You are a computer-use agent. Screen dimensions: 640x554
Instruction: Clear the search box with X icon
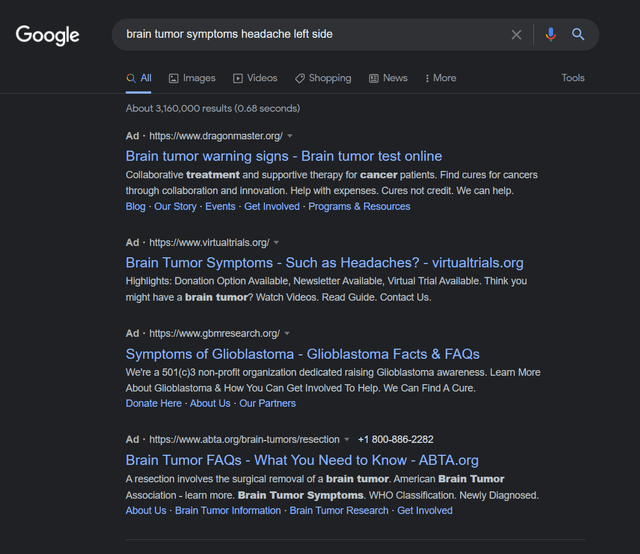point(516,34)
